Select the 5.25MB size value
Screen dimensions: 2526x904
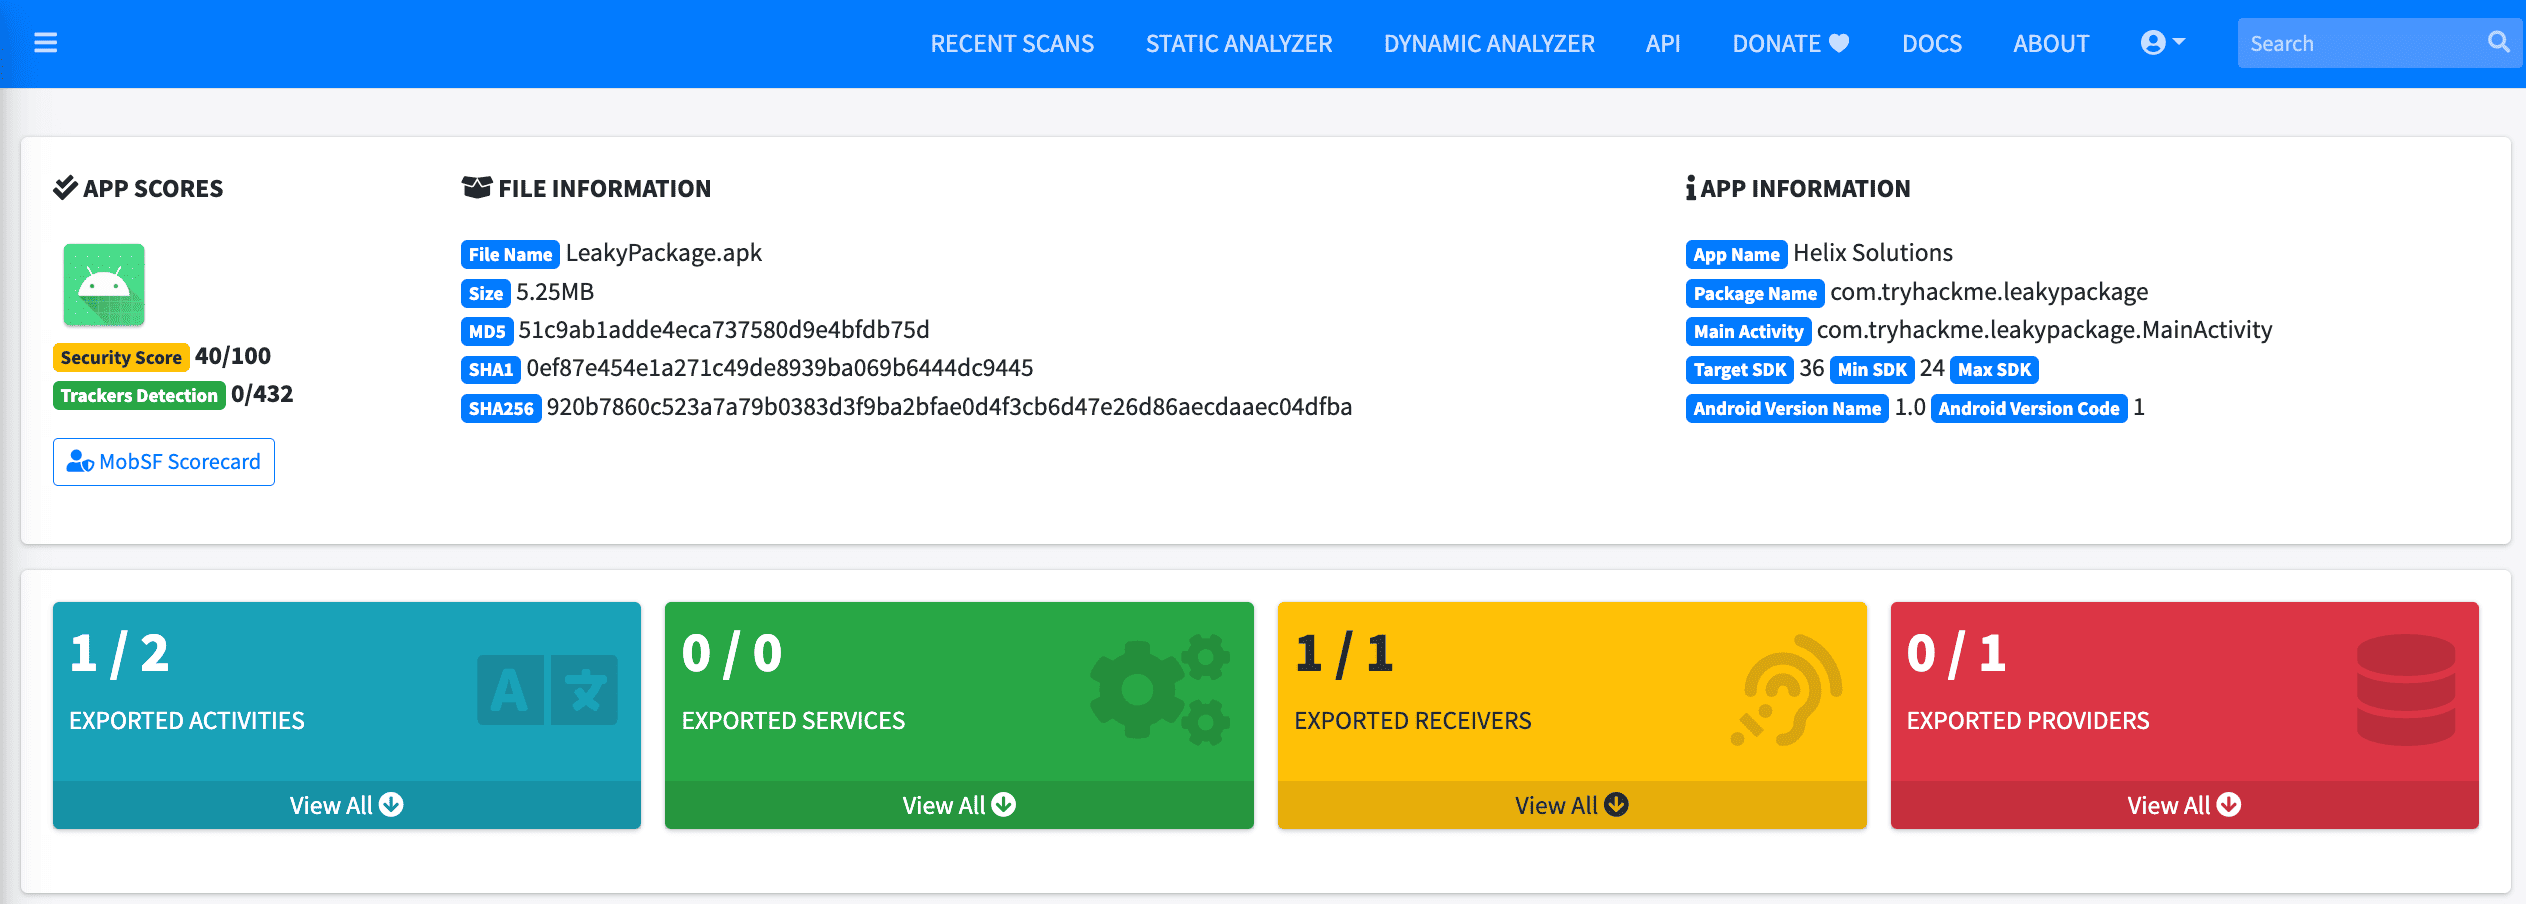point(555,292)
